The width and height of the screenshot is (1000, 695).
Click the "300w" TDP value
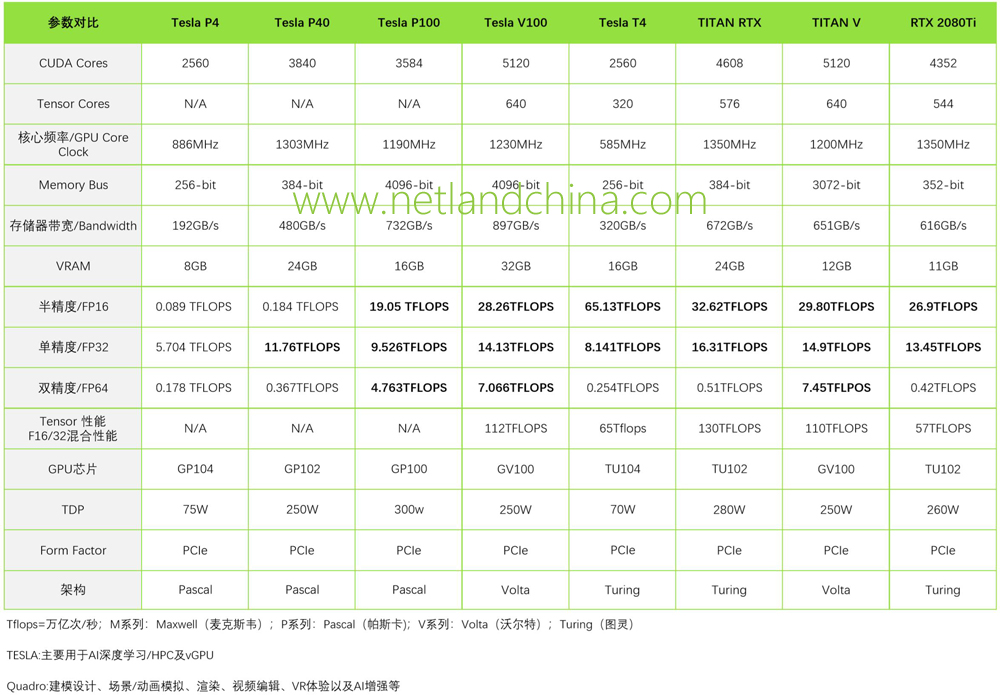409,510
